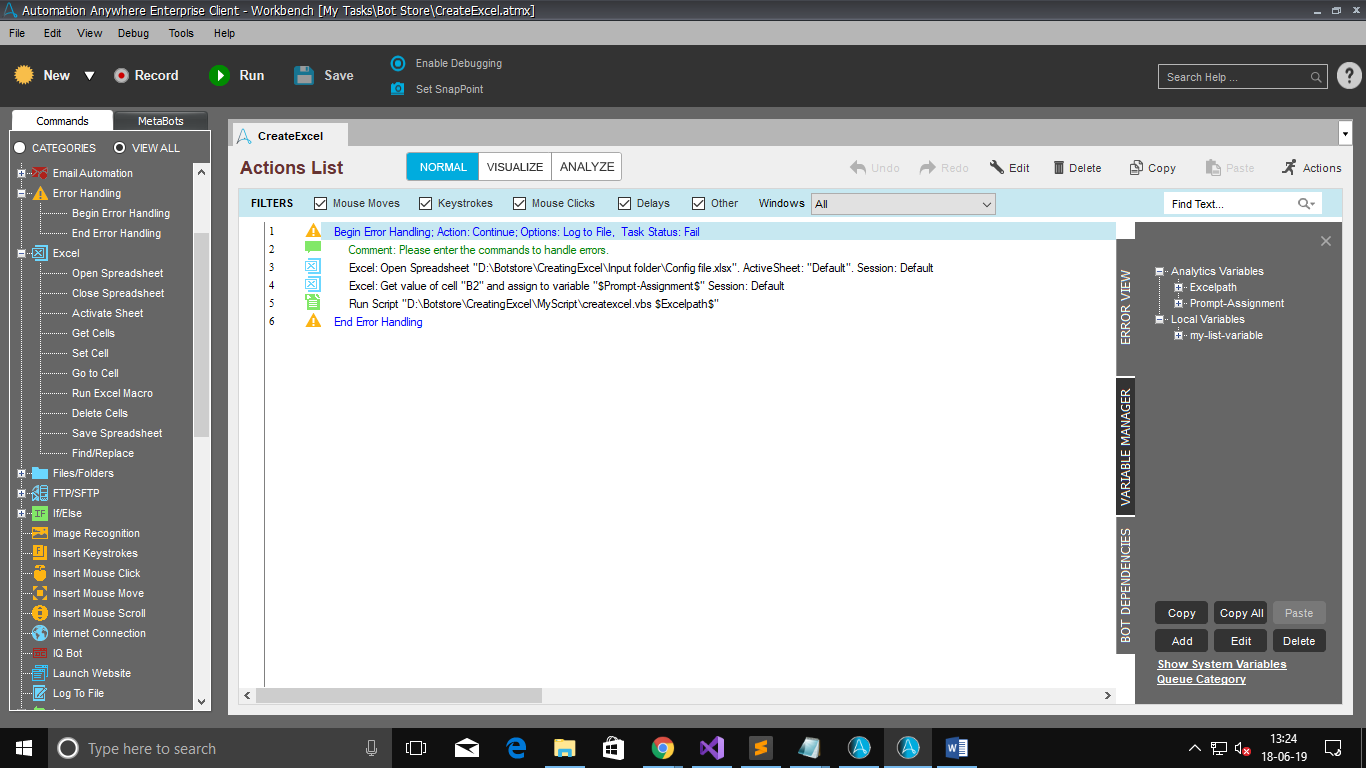
Task: Click the Record icon
Action: click(x=121, y=75)
